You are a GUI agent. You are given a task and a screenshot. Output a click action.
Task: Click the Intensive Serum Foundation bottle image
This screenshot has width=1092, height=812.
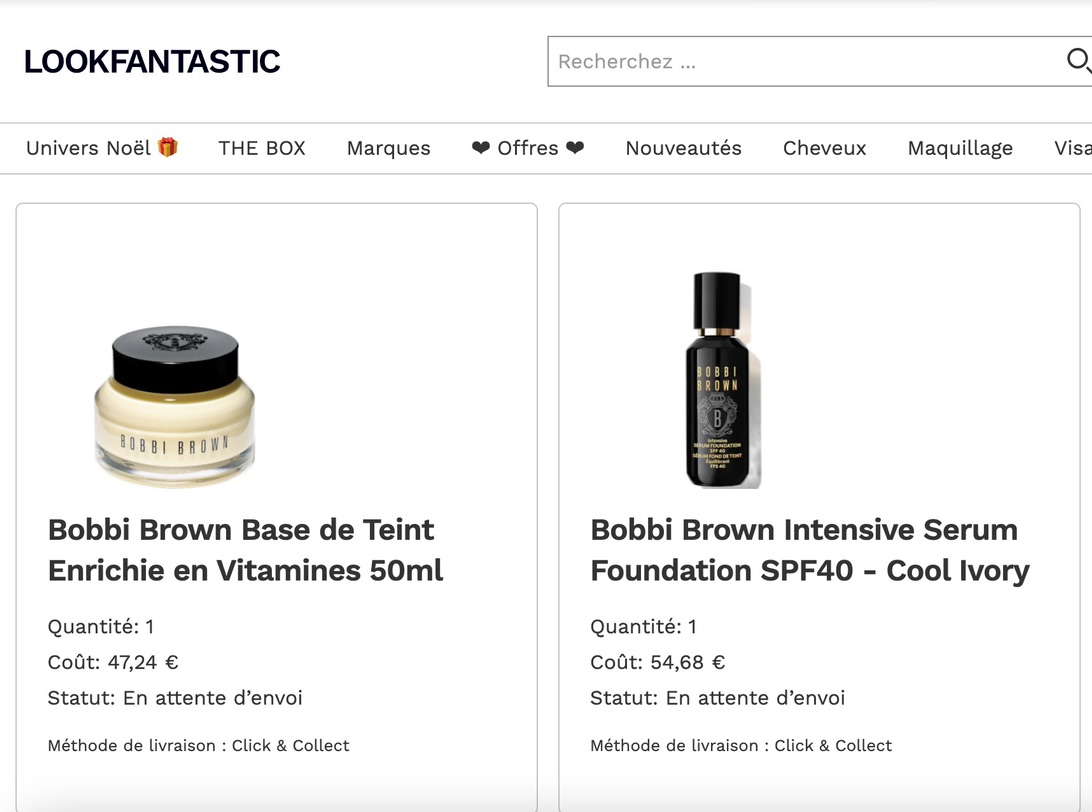pyautogui.click(x=722, y=380)
